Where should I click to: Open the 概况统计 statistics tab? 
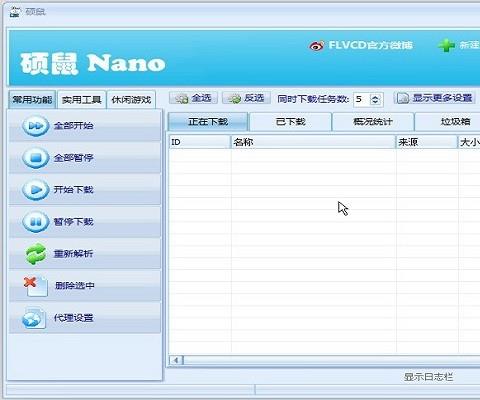coord(373,122)
